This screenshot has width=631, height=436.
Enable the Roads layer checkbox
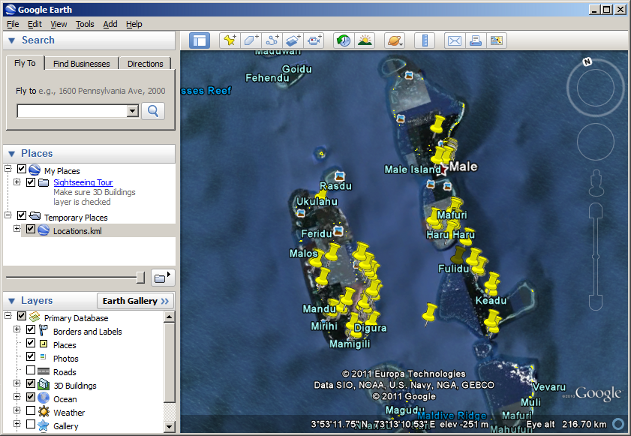click(x=30, y=370)
